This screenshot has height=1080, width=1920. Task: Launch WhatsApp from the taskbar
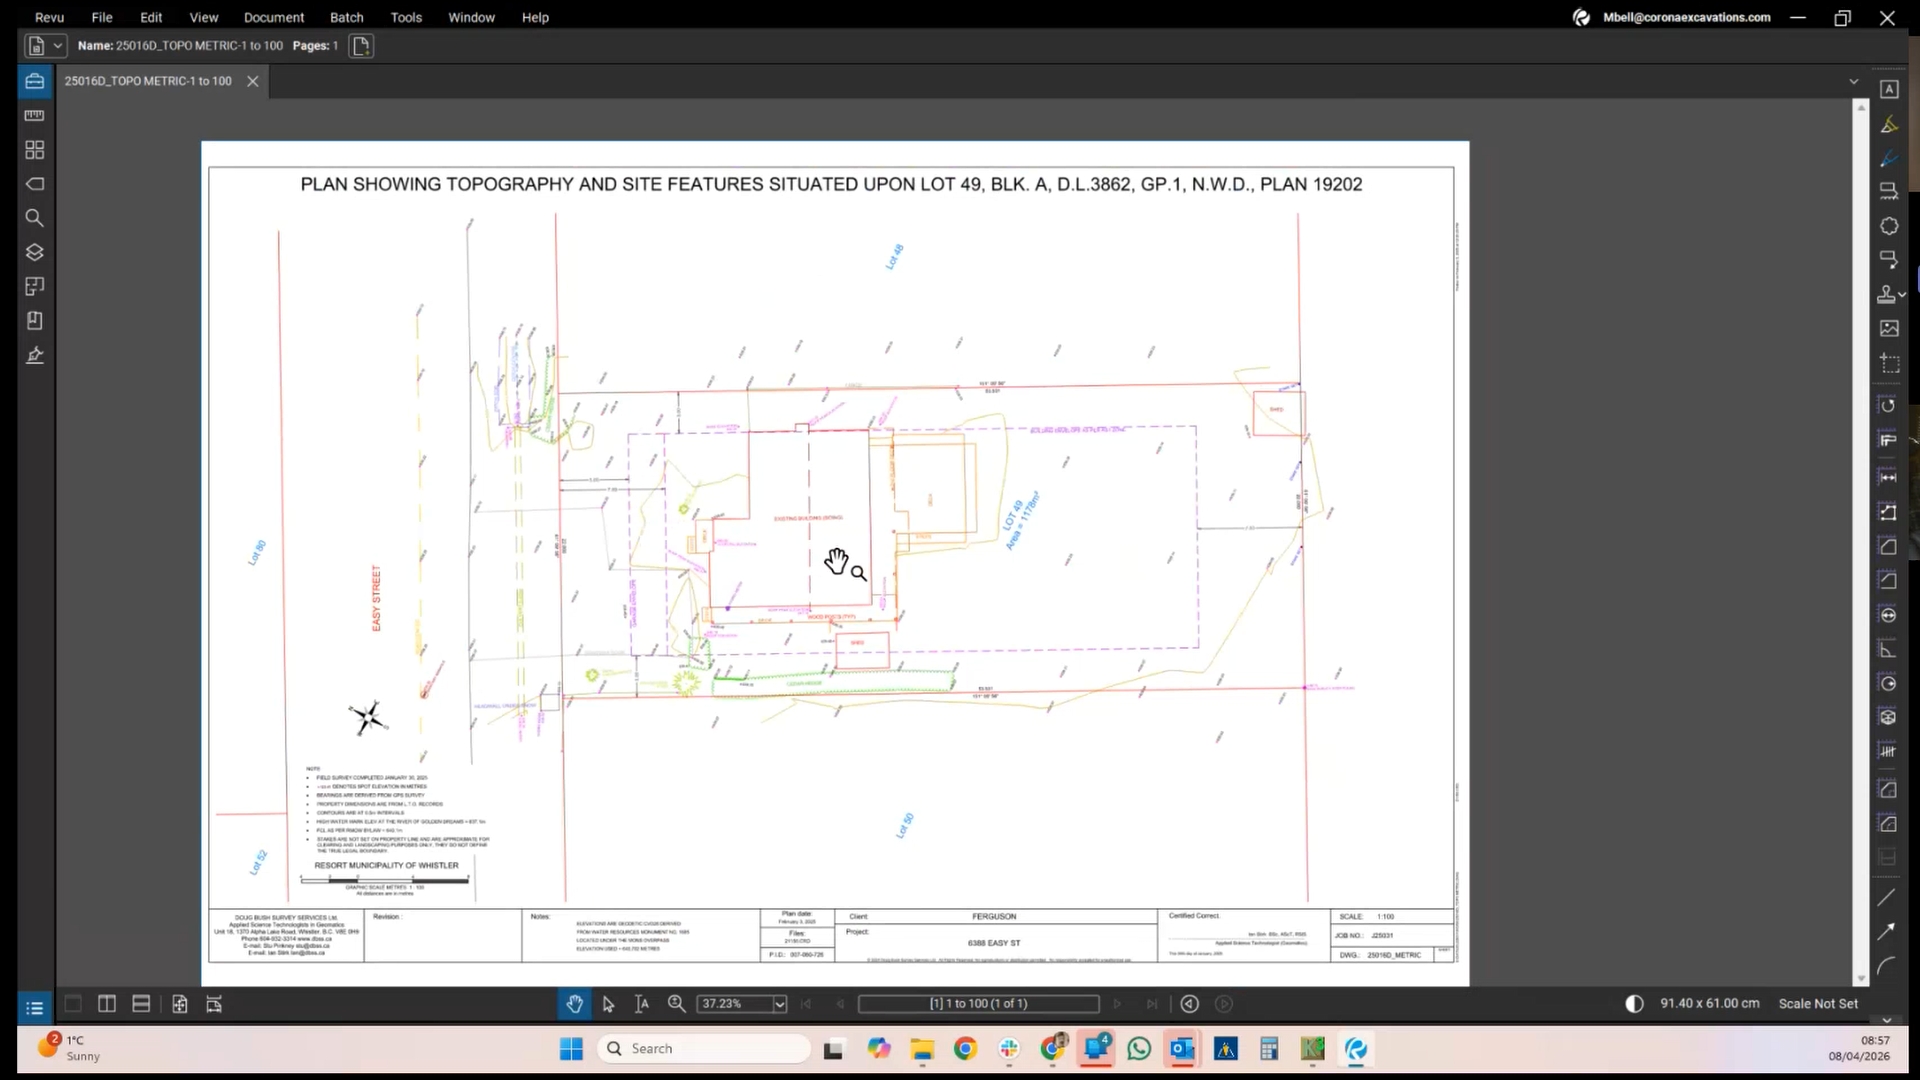click(x=1138, y=1049)
